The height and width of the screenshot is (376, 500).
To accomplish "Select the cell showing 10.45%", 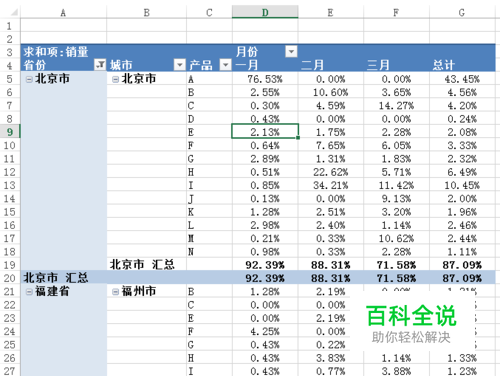I will (462, 185).
